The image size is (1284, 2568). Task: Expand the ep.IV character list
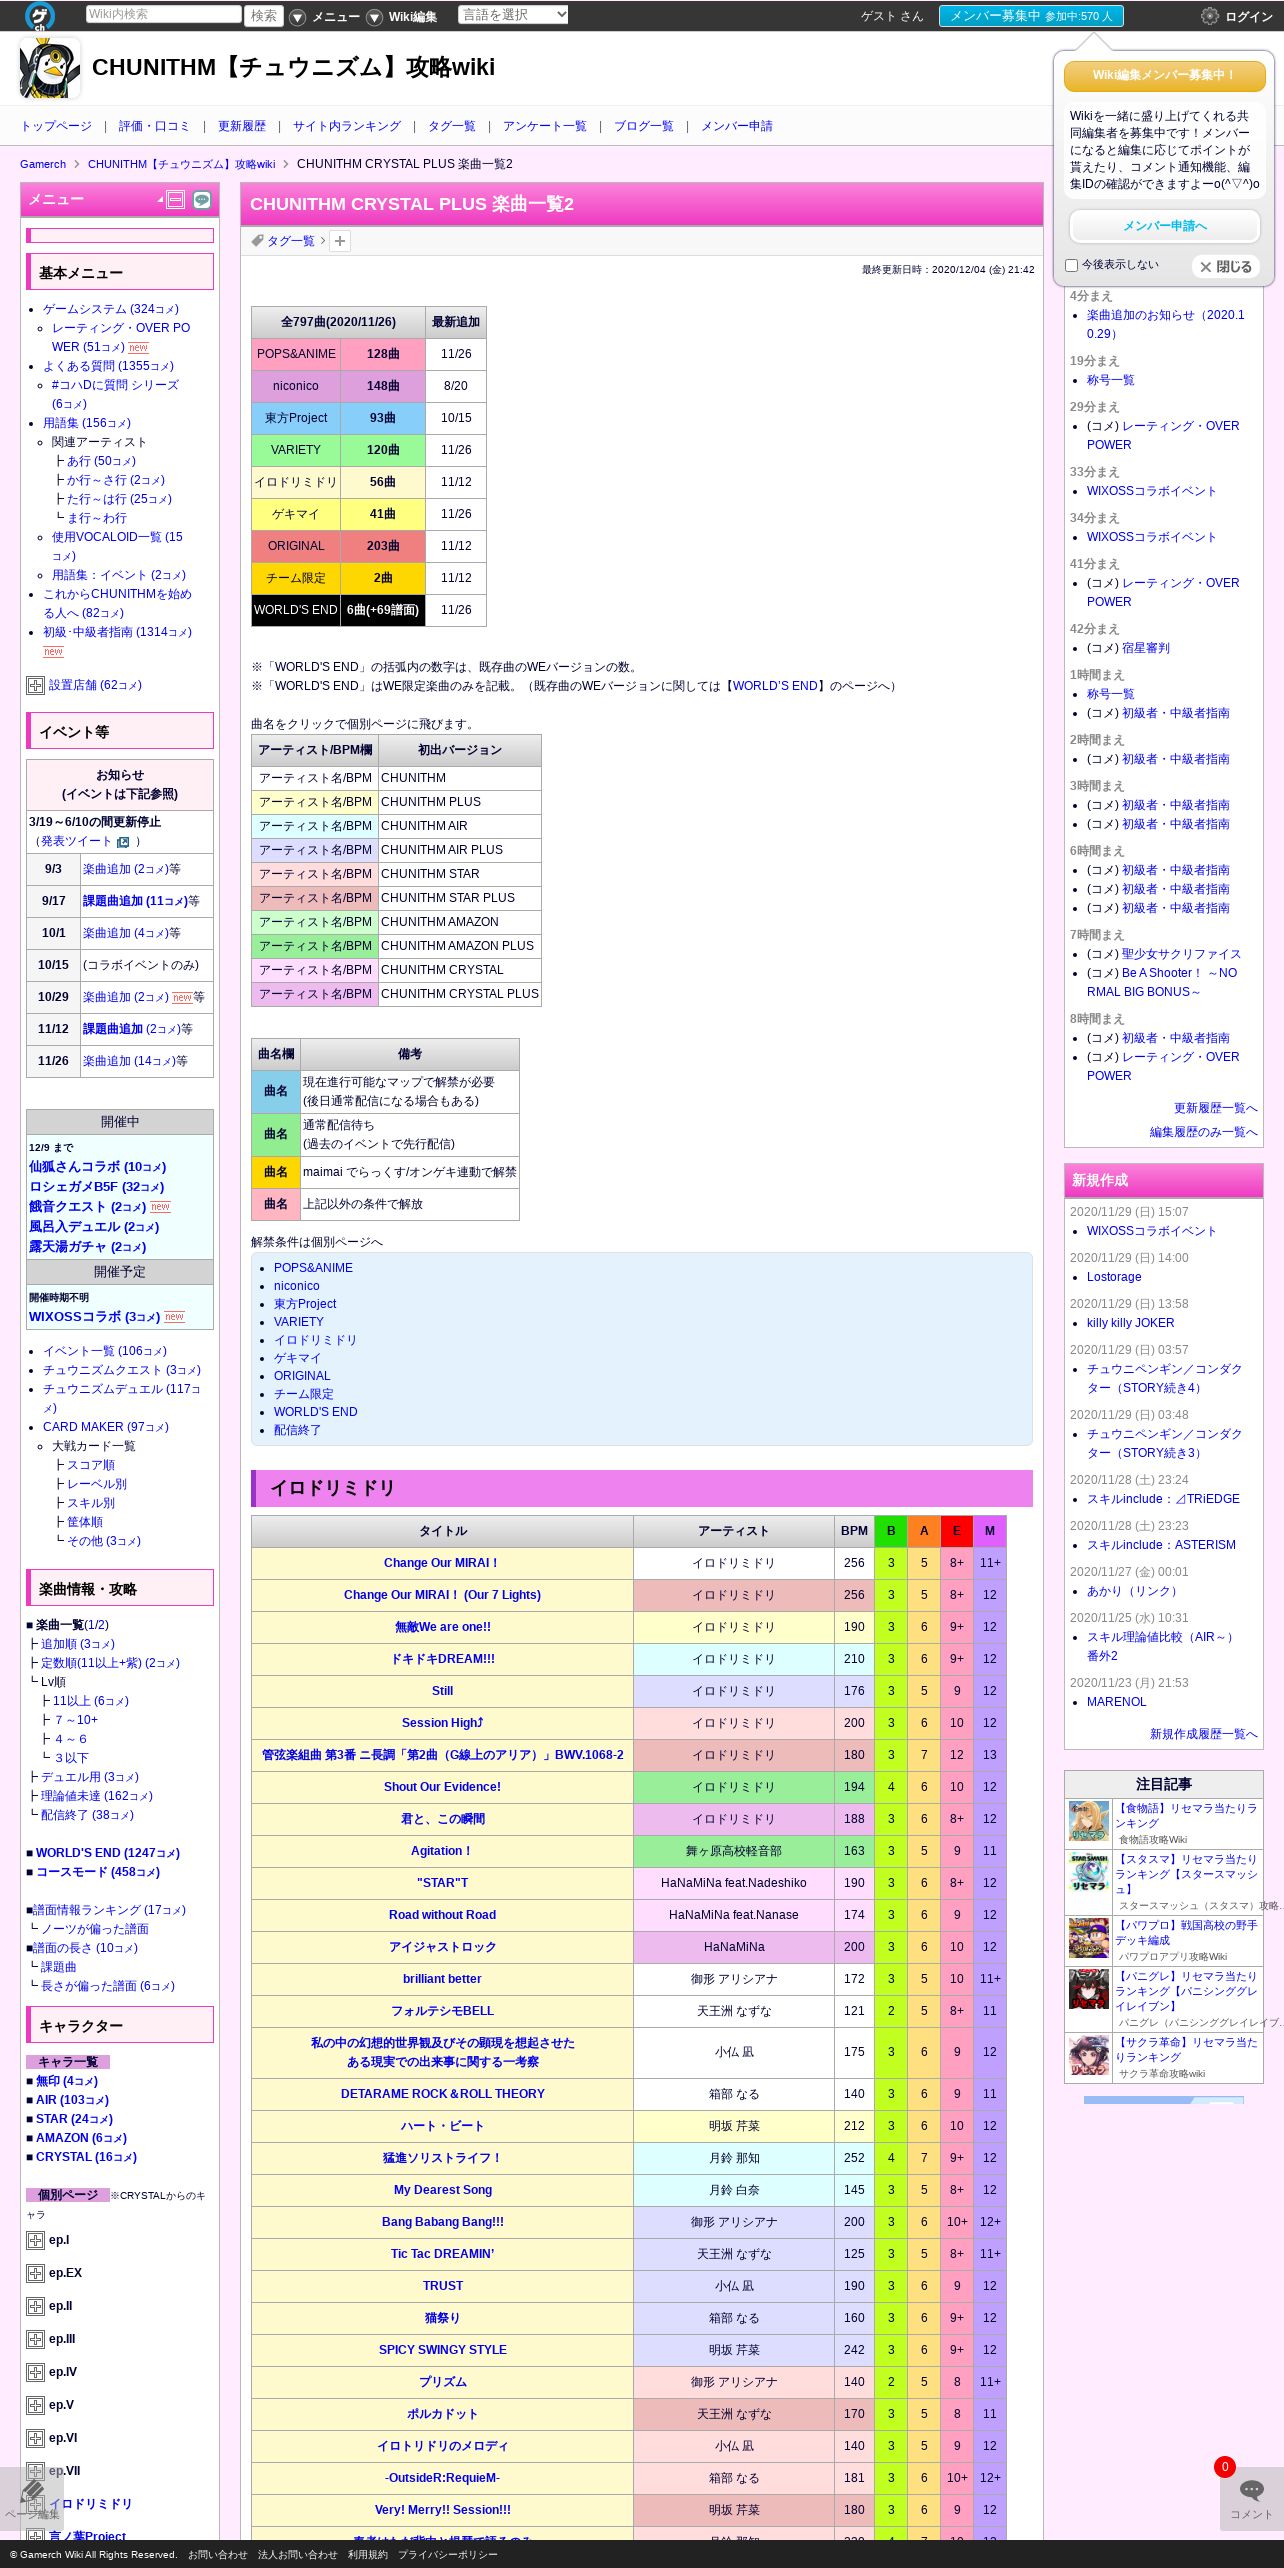pos(35,2373)
